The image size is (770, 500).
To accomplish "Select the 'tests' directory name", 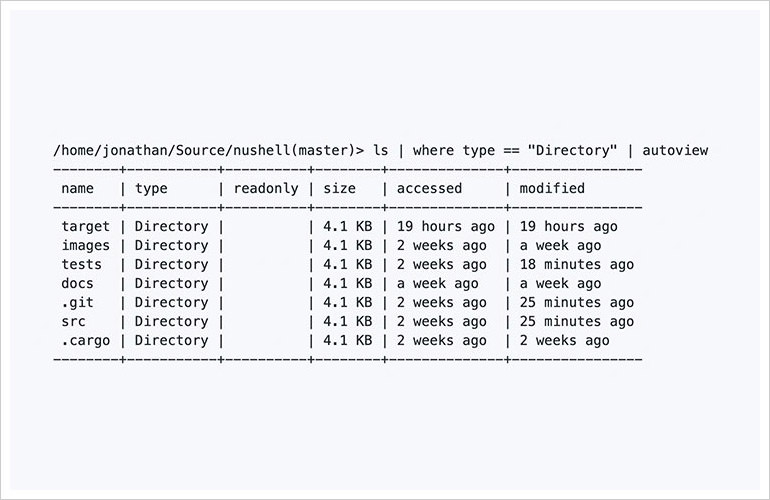I will point(81,265).
